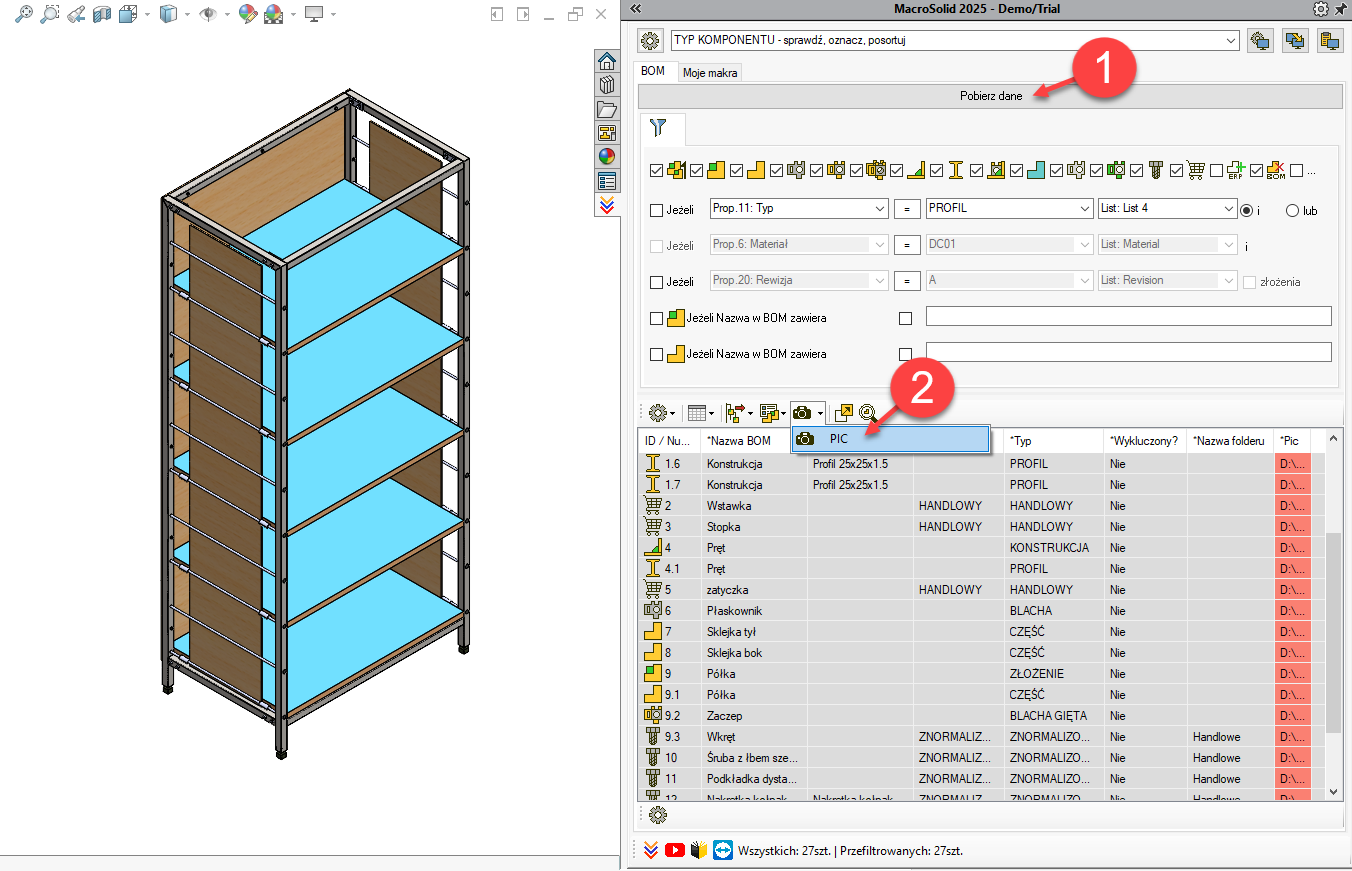
Task: Click the open-in-new-window icon in BOM toolbar
Action: tap(844, 412)
